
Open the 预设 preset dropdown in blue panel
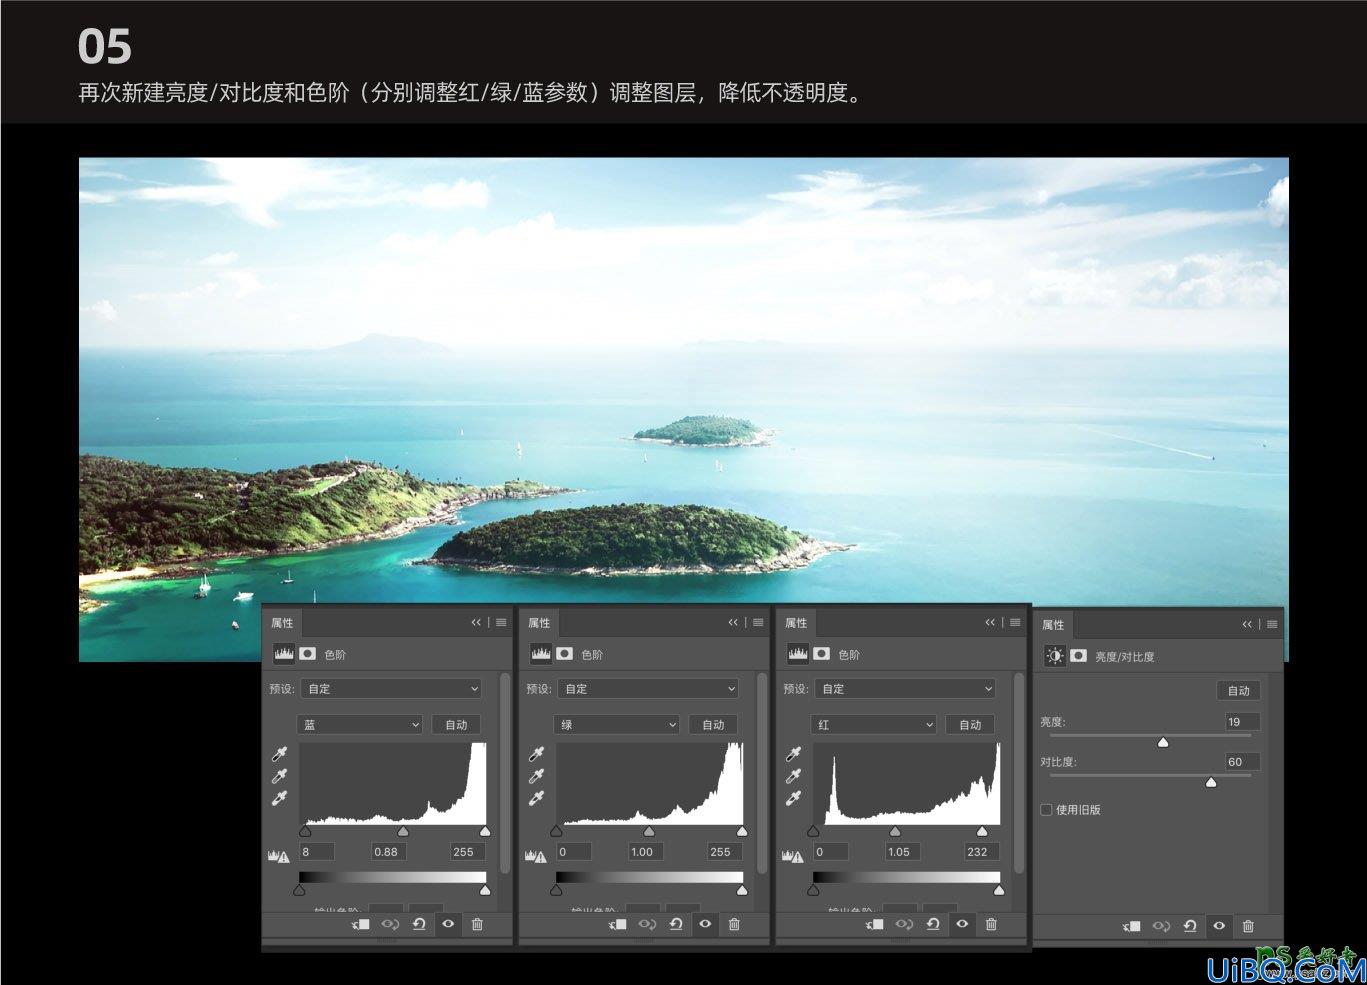click(392, 689)
